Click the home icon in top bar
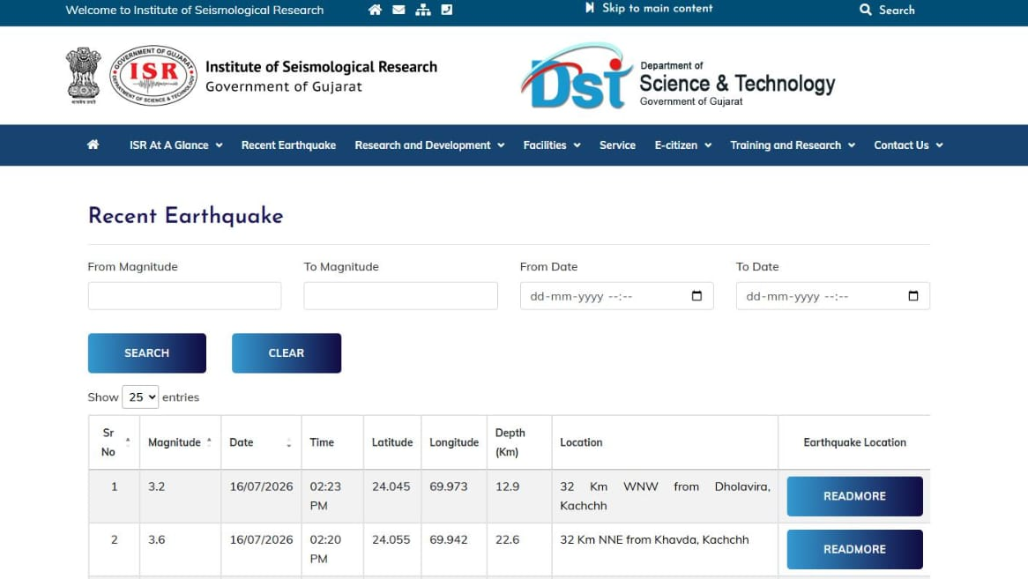This screenshot has width=1028, height=579. click(x=375, y=10)
